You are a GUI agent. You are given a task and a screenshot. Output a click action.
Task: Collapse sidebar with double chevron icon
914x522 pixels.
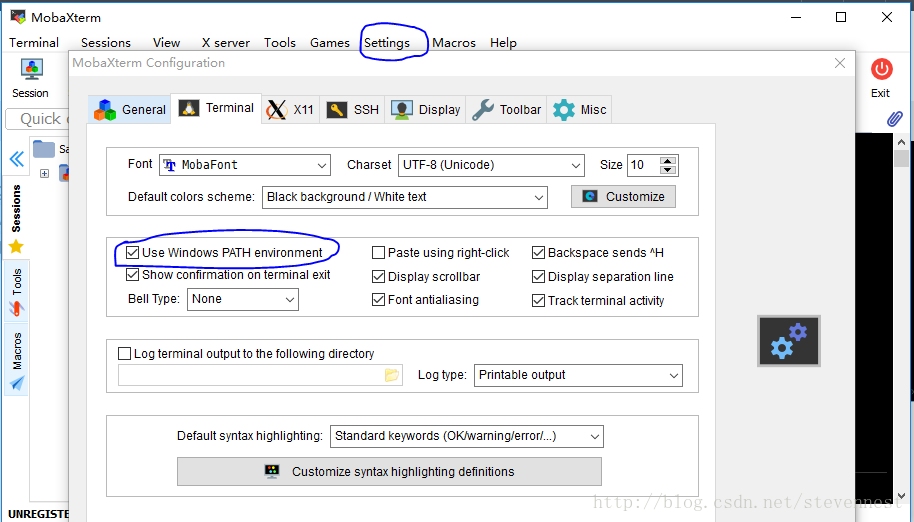[x=17, y=159]
